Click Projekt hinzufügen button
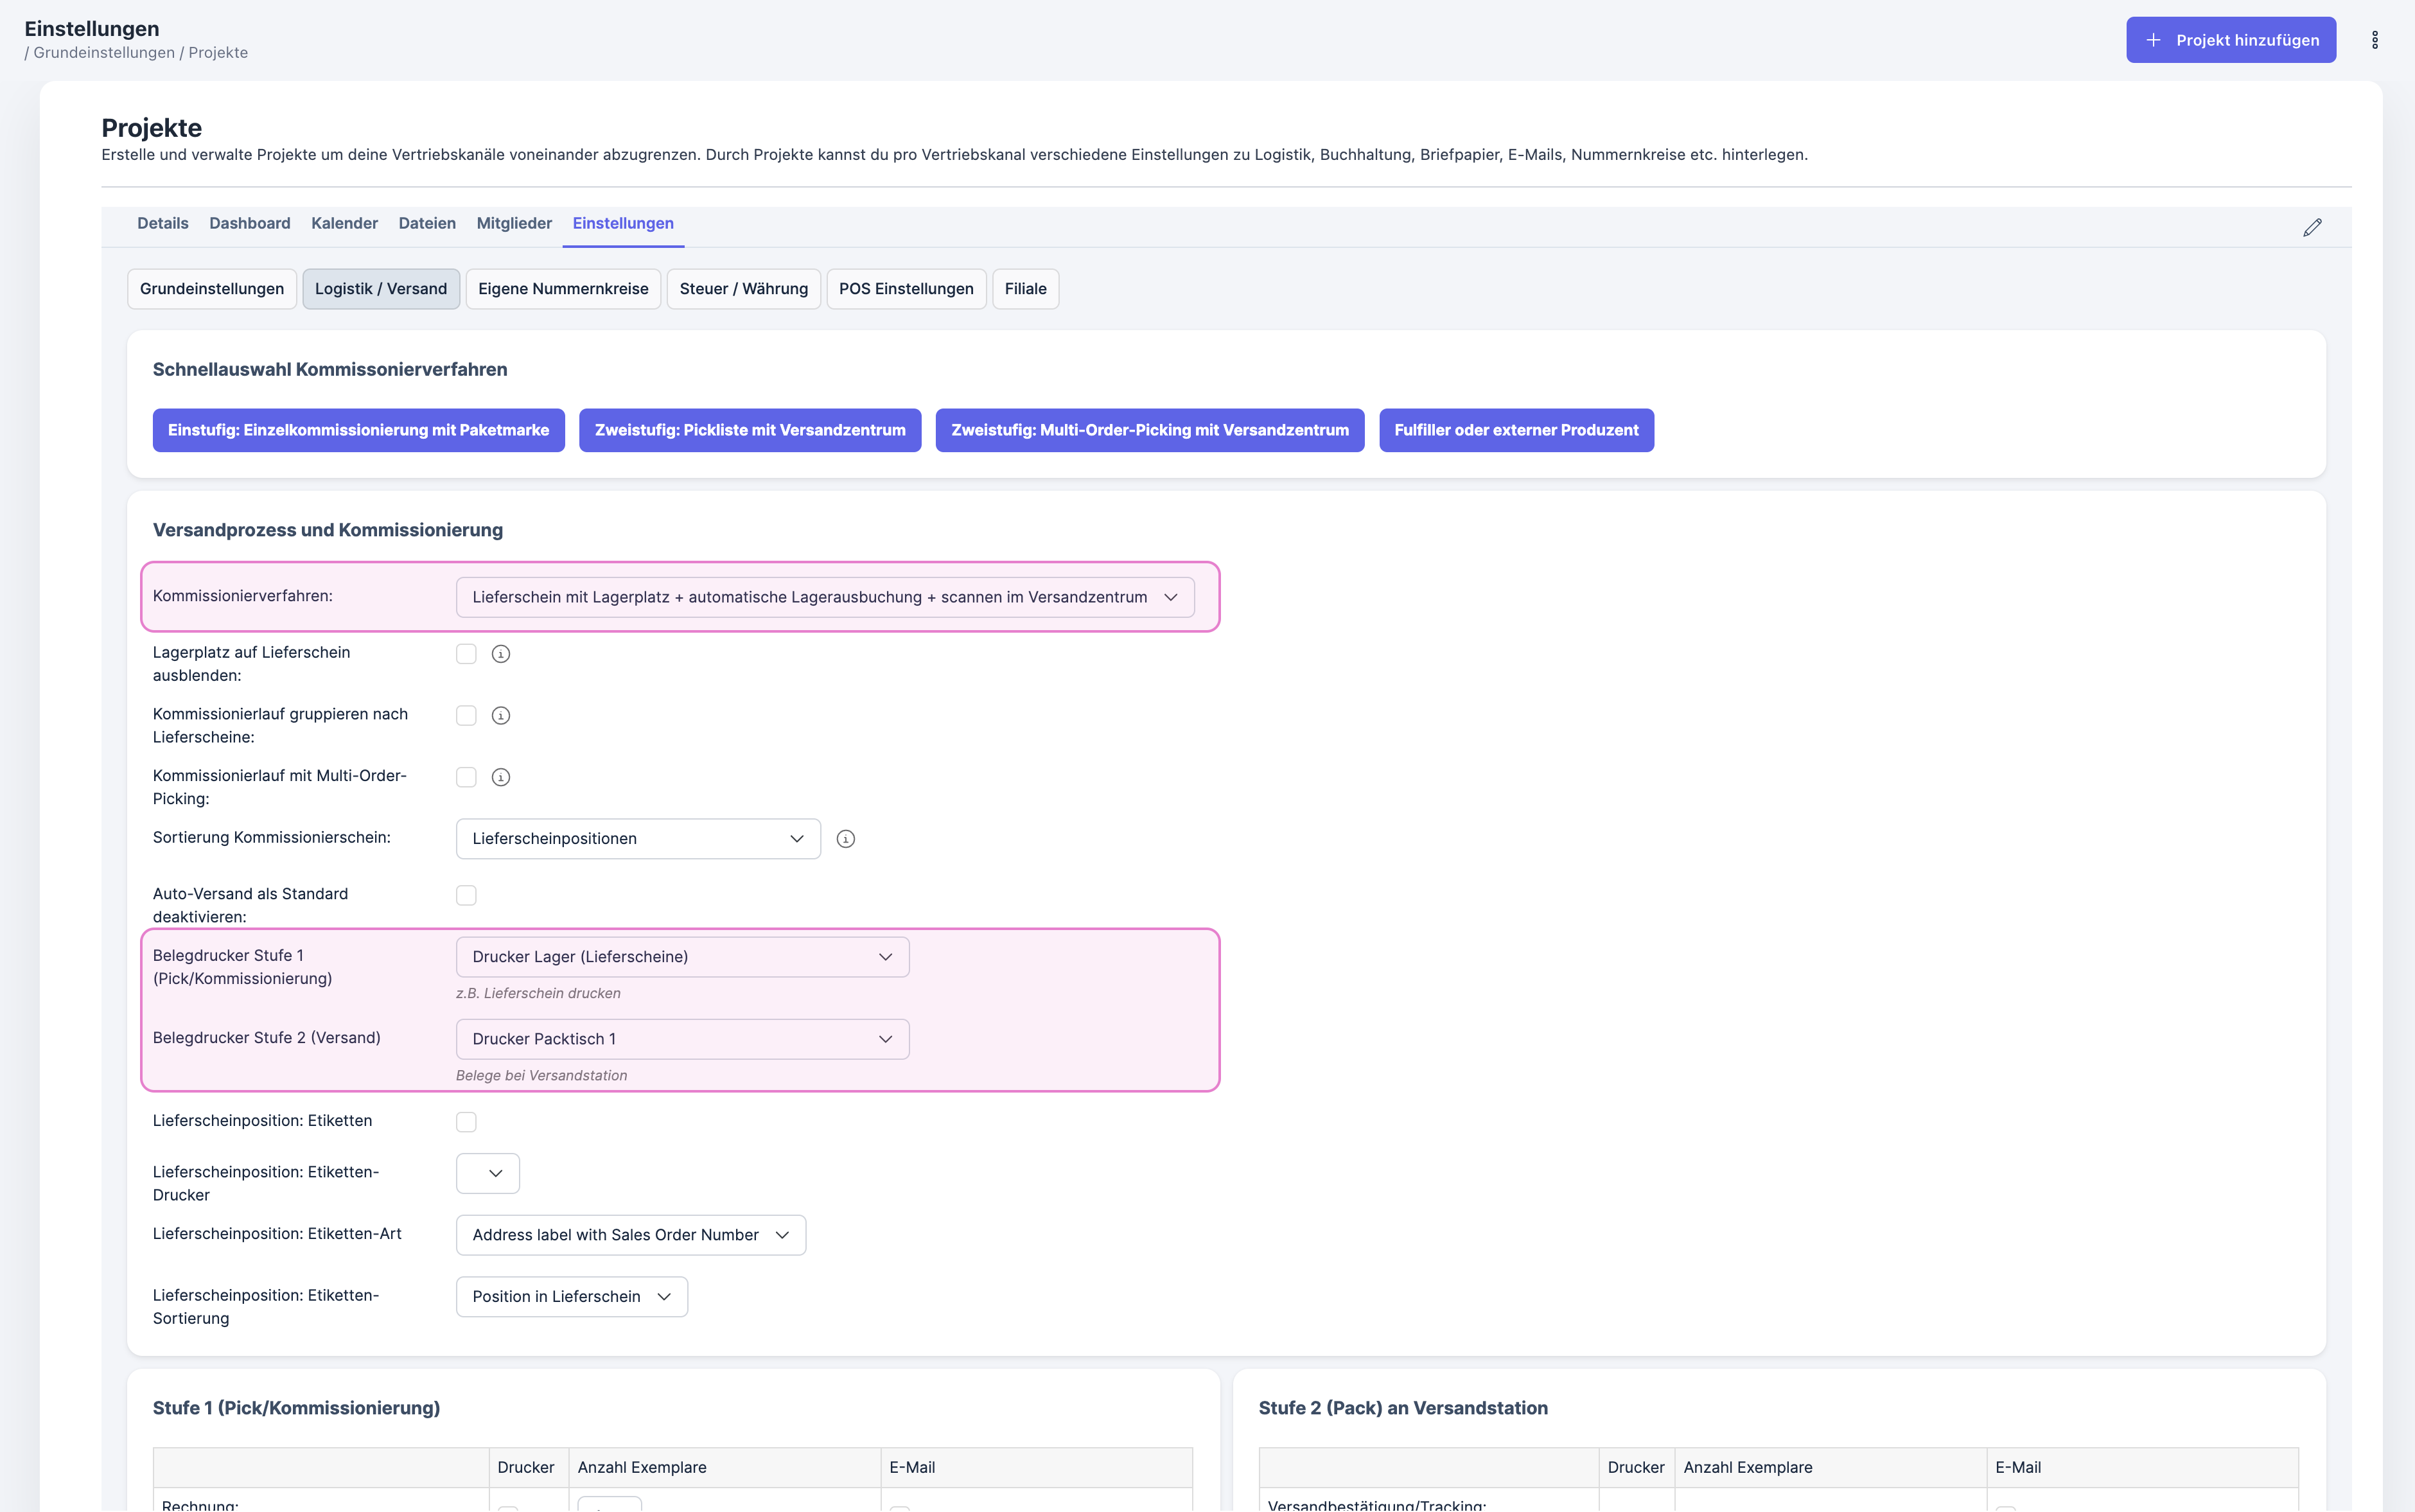This screenshot has height=1512, width=2415. point(2230,40)
